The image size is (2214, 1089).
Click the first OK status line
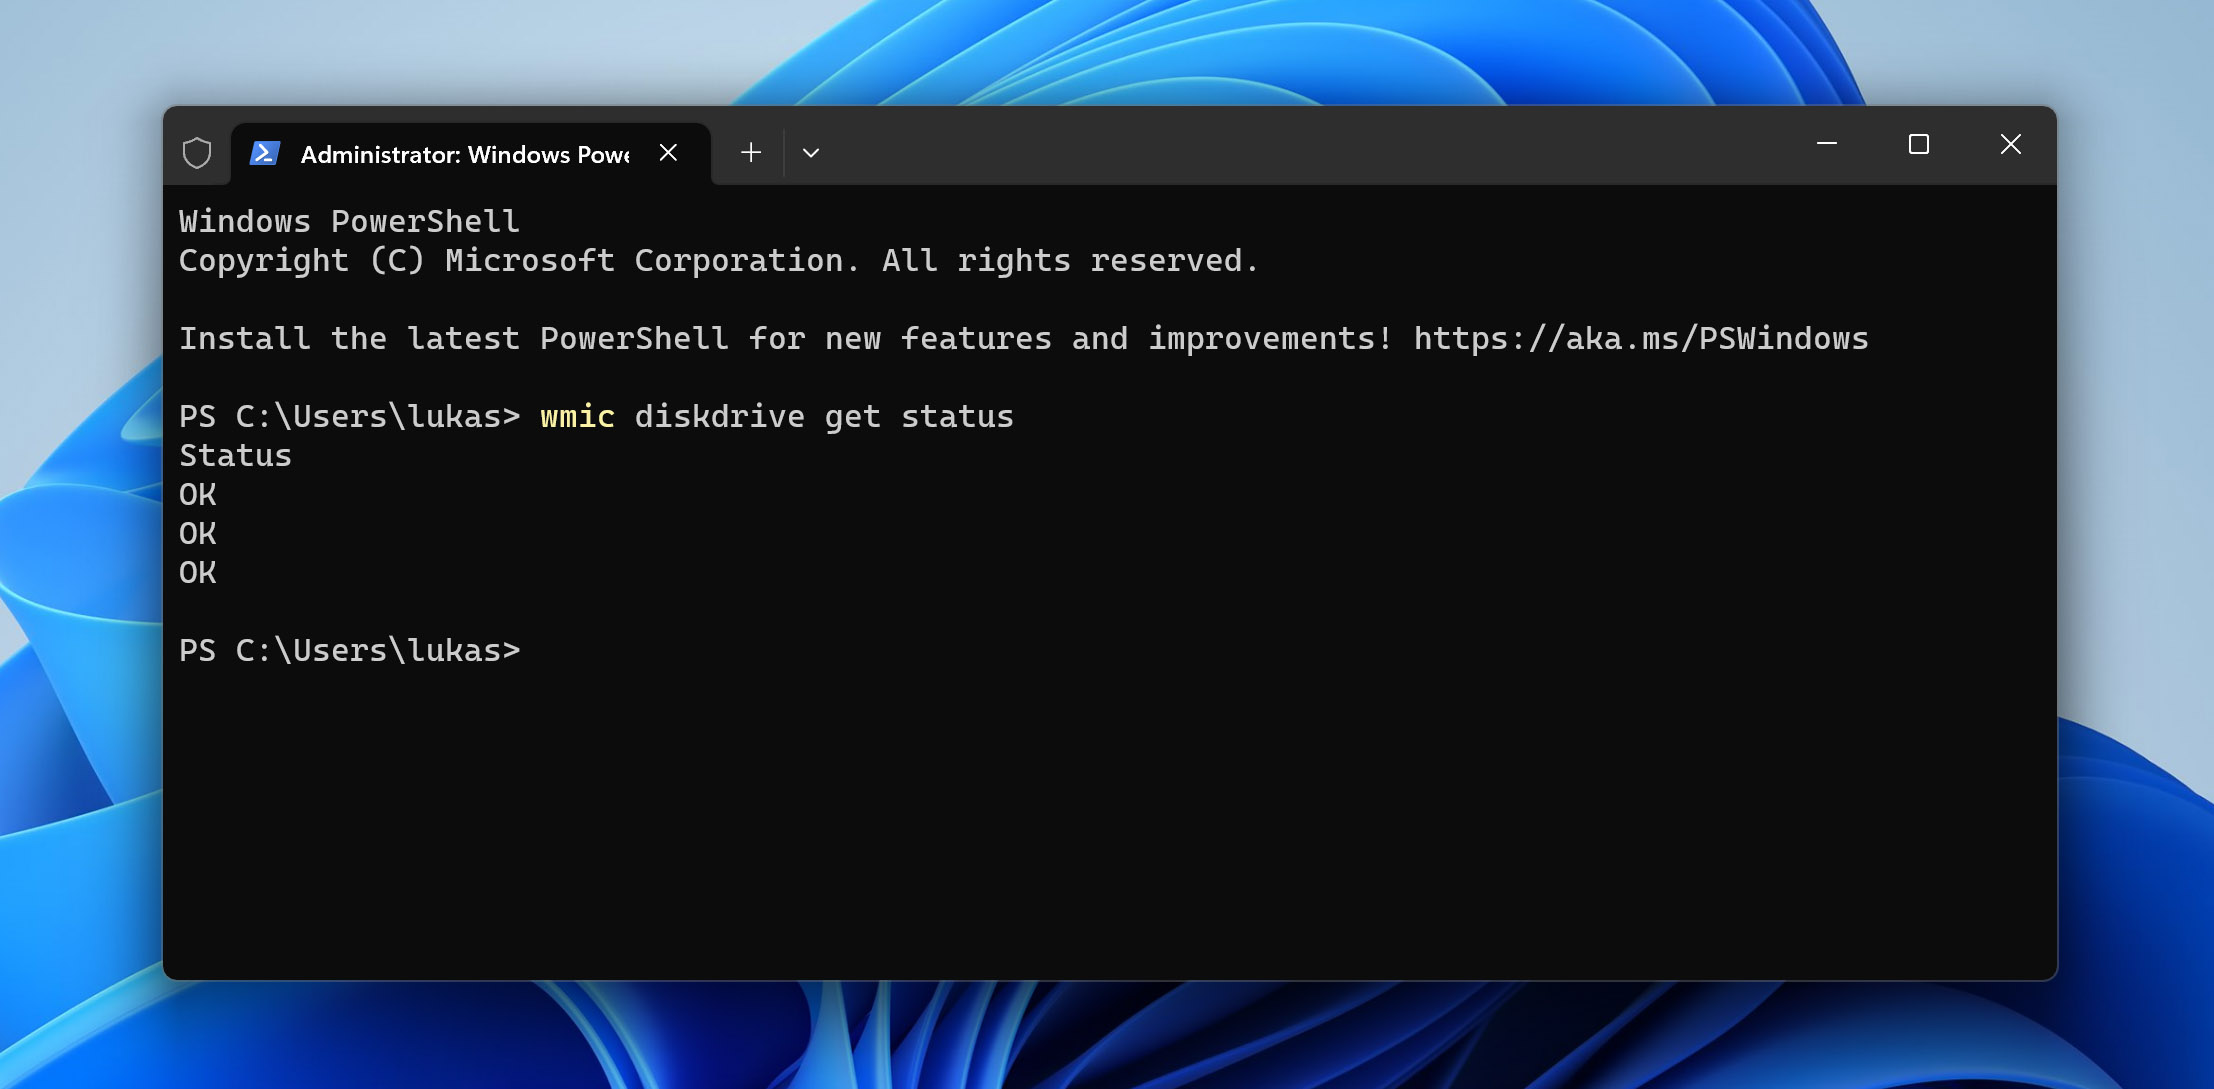[197, 495]
